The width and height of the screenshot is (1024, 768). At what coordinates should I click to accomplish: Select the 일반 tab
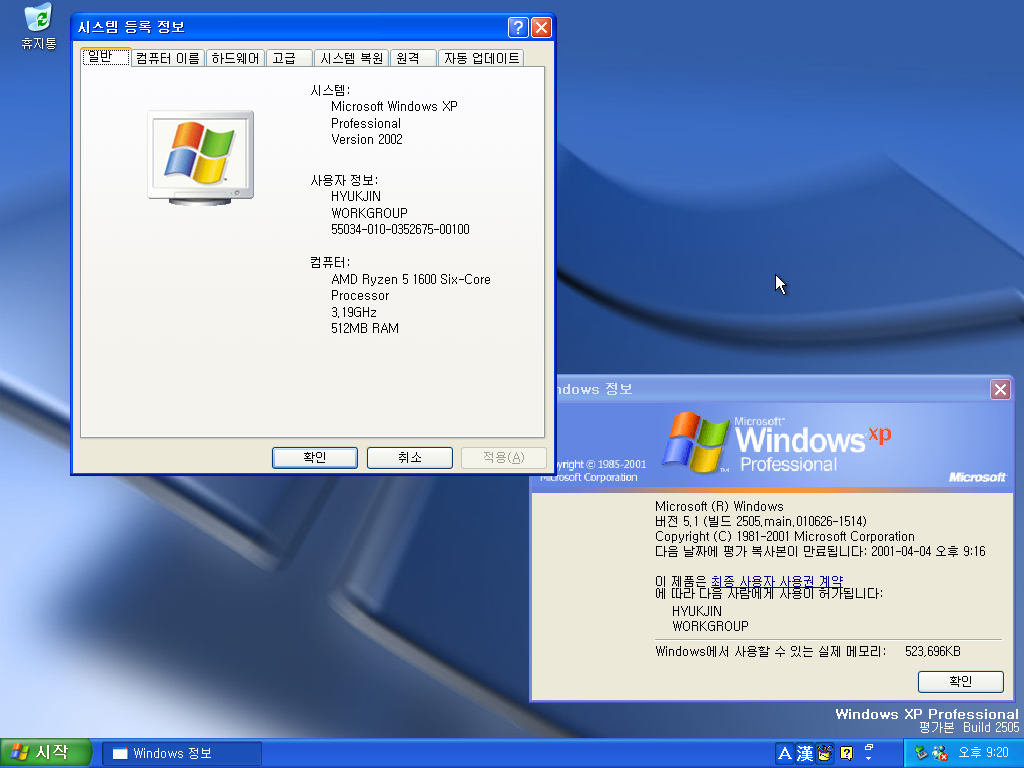(106, 57)
